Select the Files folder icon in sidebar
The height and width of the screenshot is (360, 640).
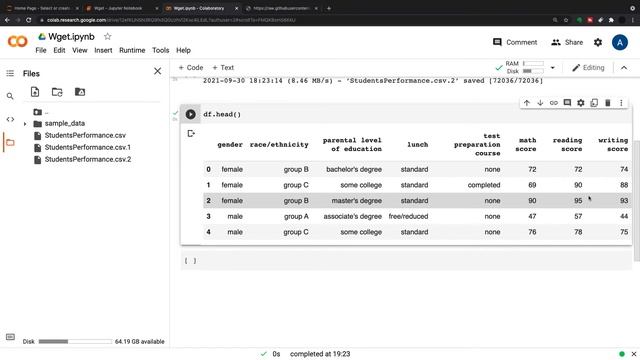(10, 142)
